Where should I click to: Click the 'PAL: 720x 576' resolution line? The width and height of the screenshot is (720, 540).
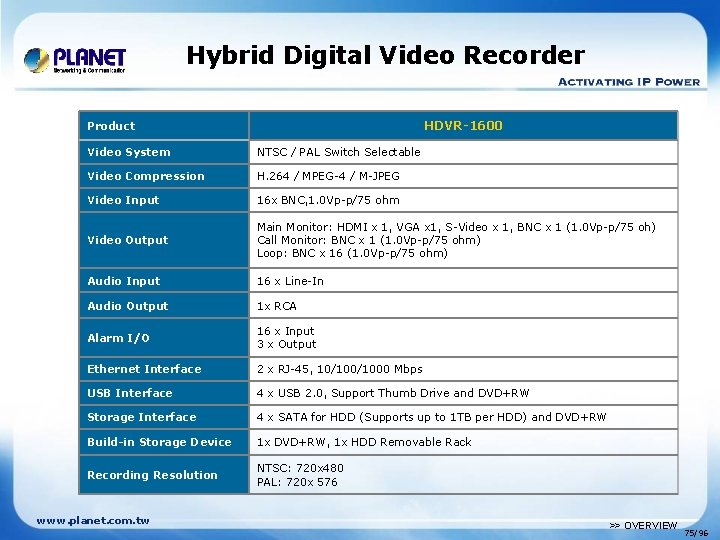(x=297, y=482)
